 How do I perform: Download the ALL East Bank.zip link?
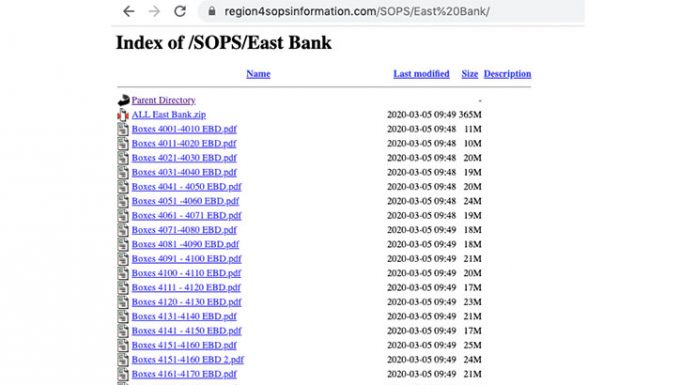pos(169,115)
